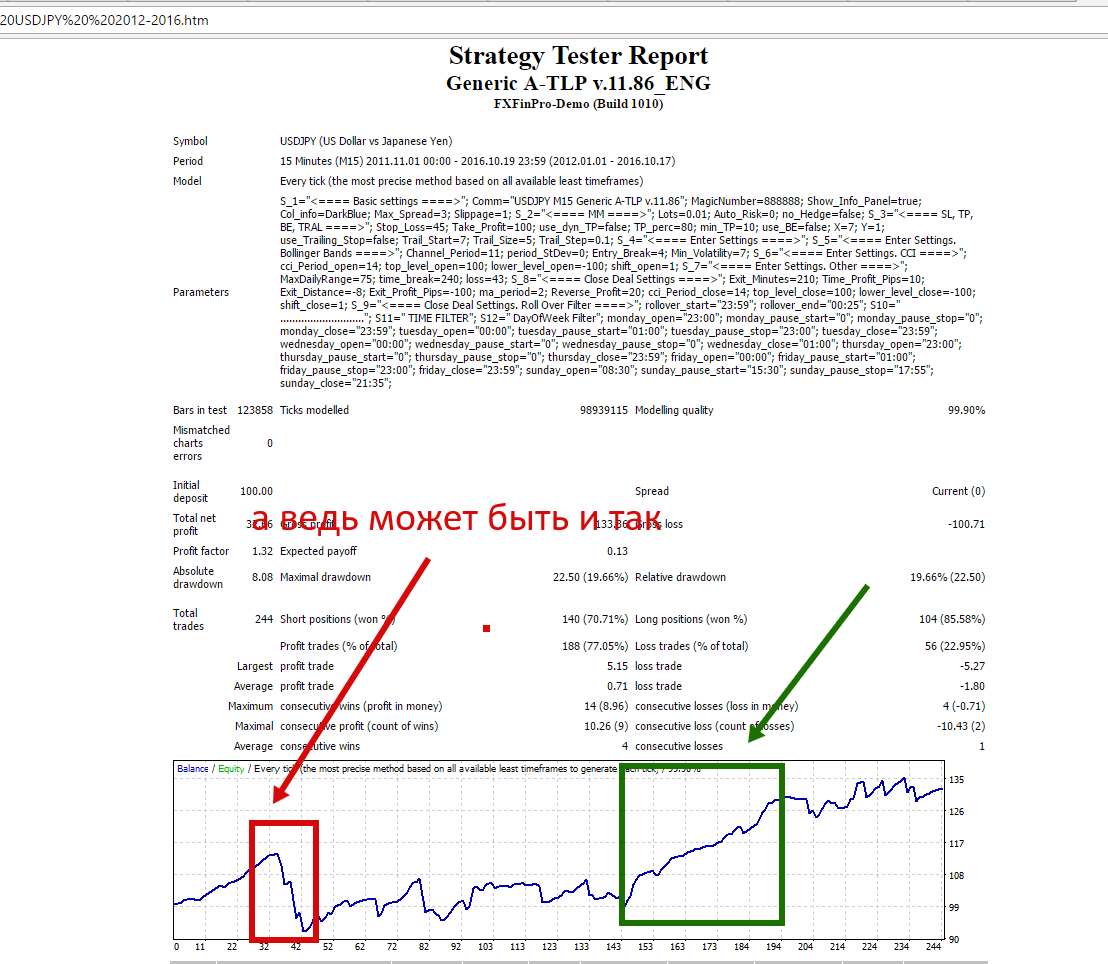The width and height of the screenshot is (1108, 964).
Task: Click the 'Bars in test' label
Action: point(200,410)
